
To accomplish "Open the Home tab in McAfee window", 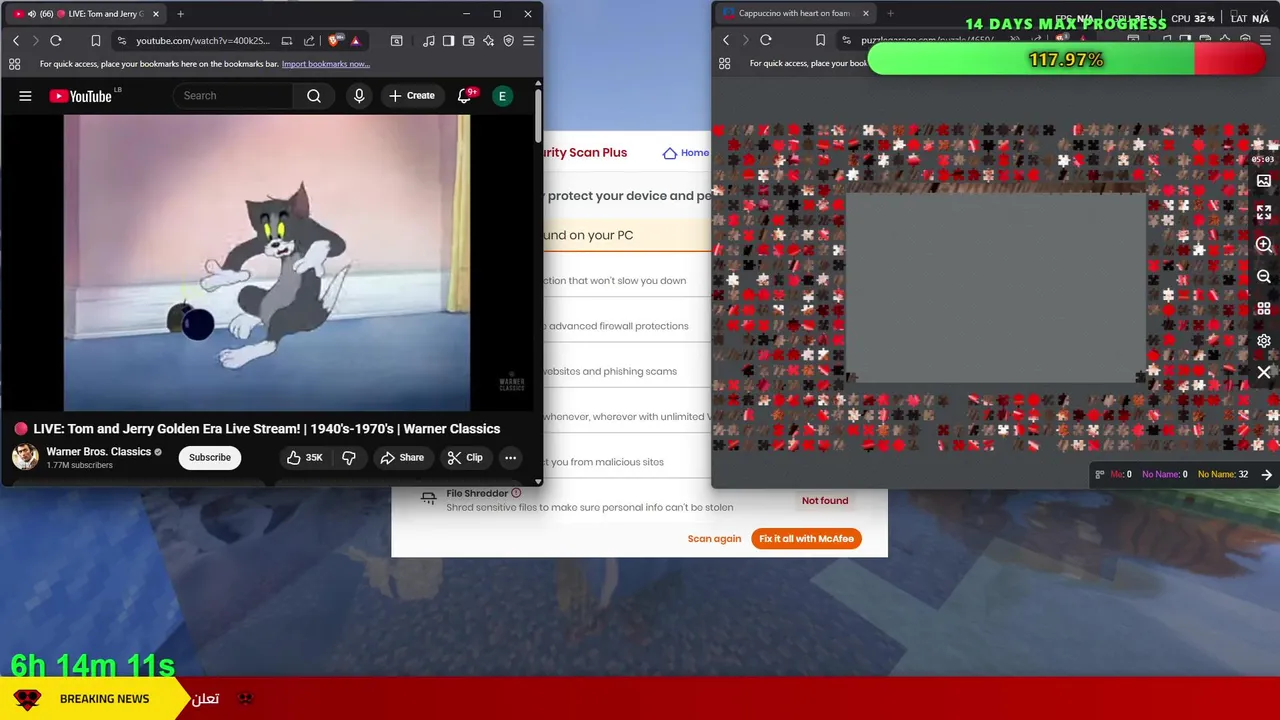I will pos(686,153).
